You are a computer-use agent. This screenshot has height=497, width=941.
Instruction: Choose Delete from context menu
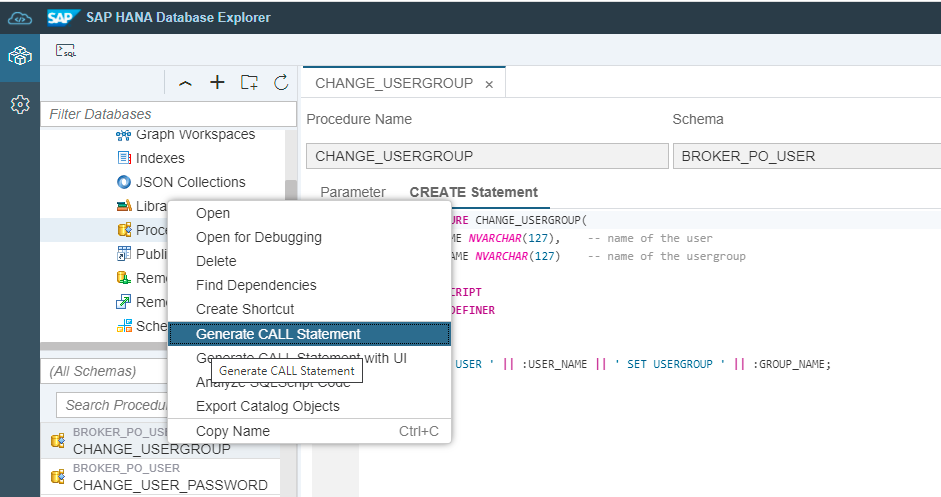(x=309, y=261)
